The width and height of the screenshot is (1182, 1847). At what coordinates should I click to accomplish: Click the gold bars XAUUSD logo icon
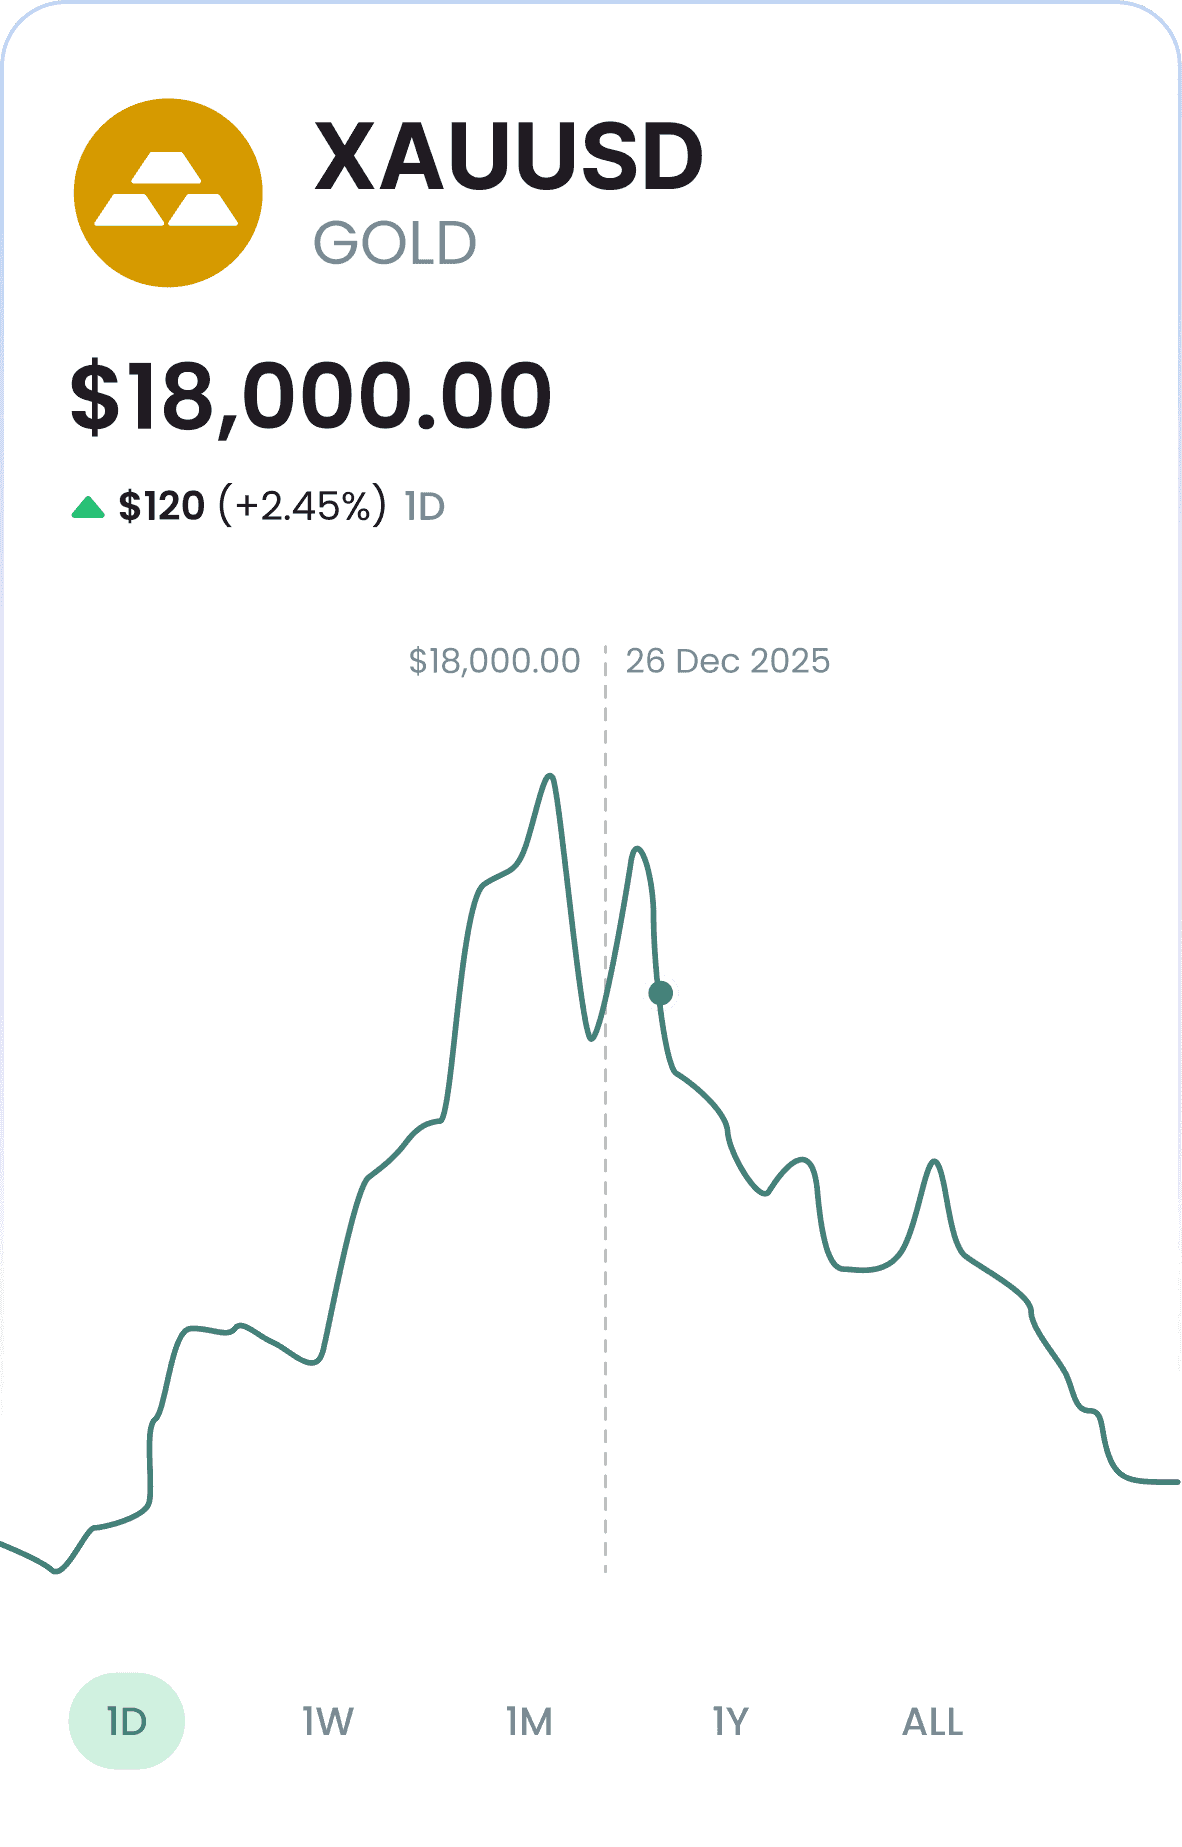click(168, 193)
